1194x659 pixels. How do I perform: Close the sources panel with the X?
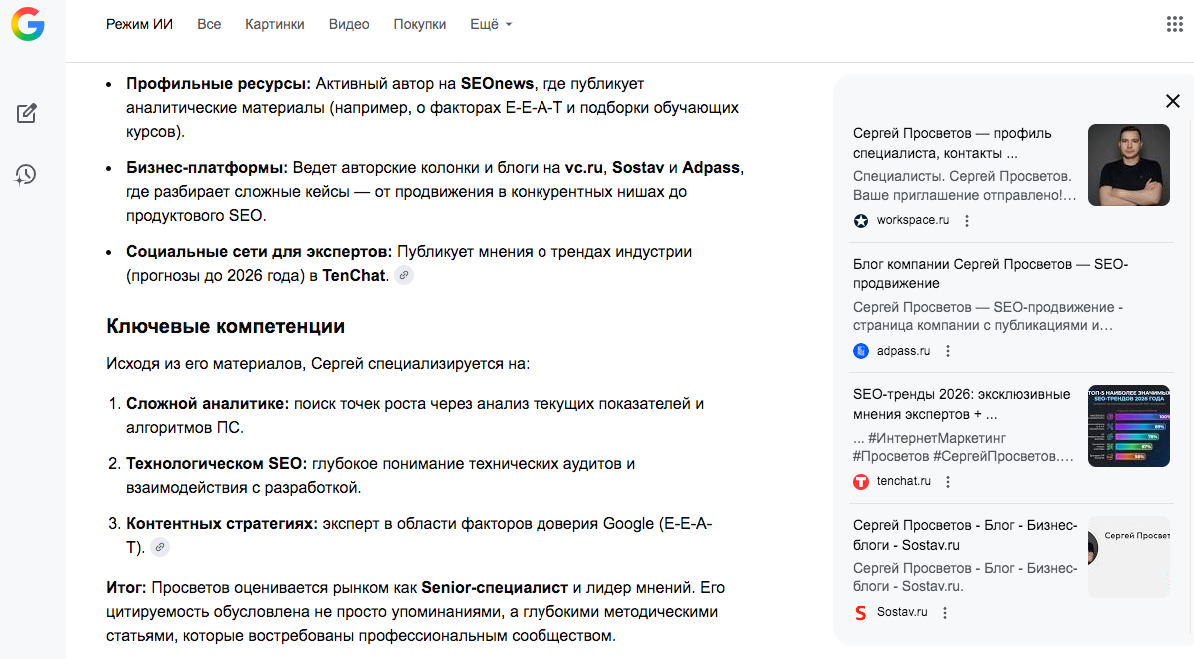click(1172, 101)
